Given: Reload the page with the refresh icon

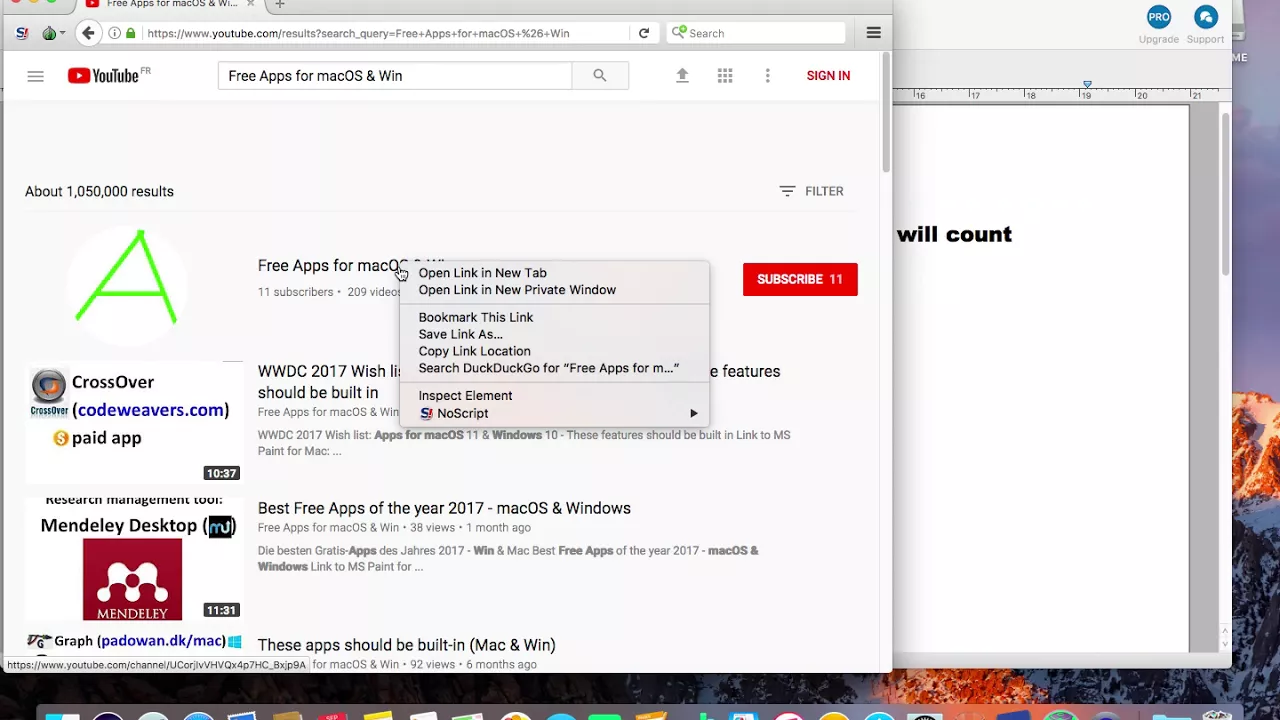Looking at the screenshot, I should pyautogui.click(x=644, y=33).
